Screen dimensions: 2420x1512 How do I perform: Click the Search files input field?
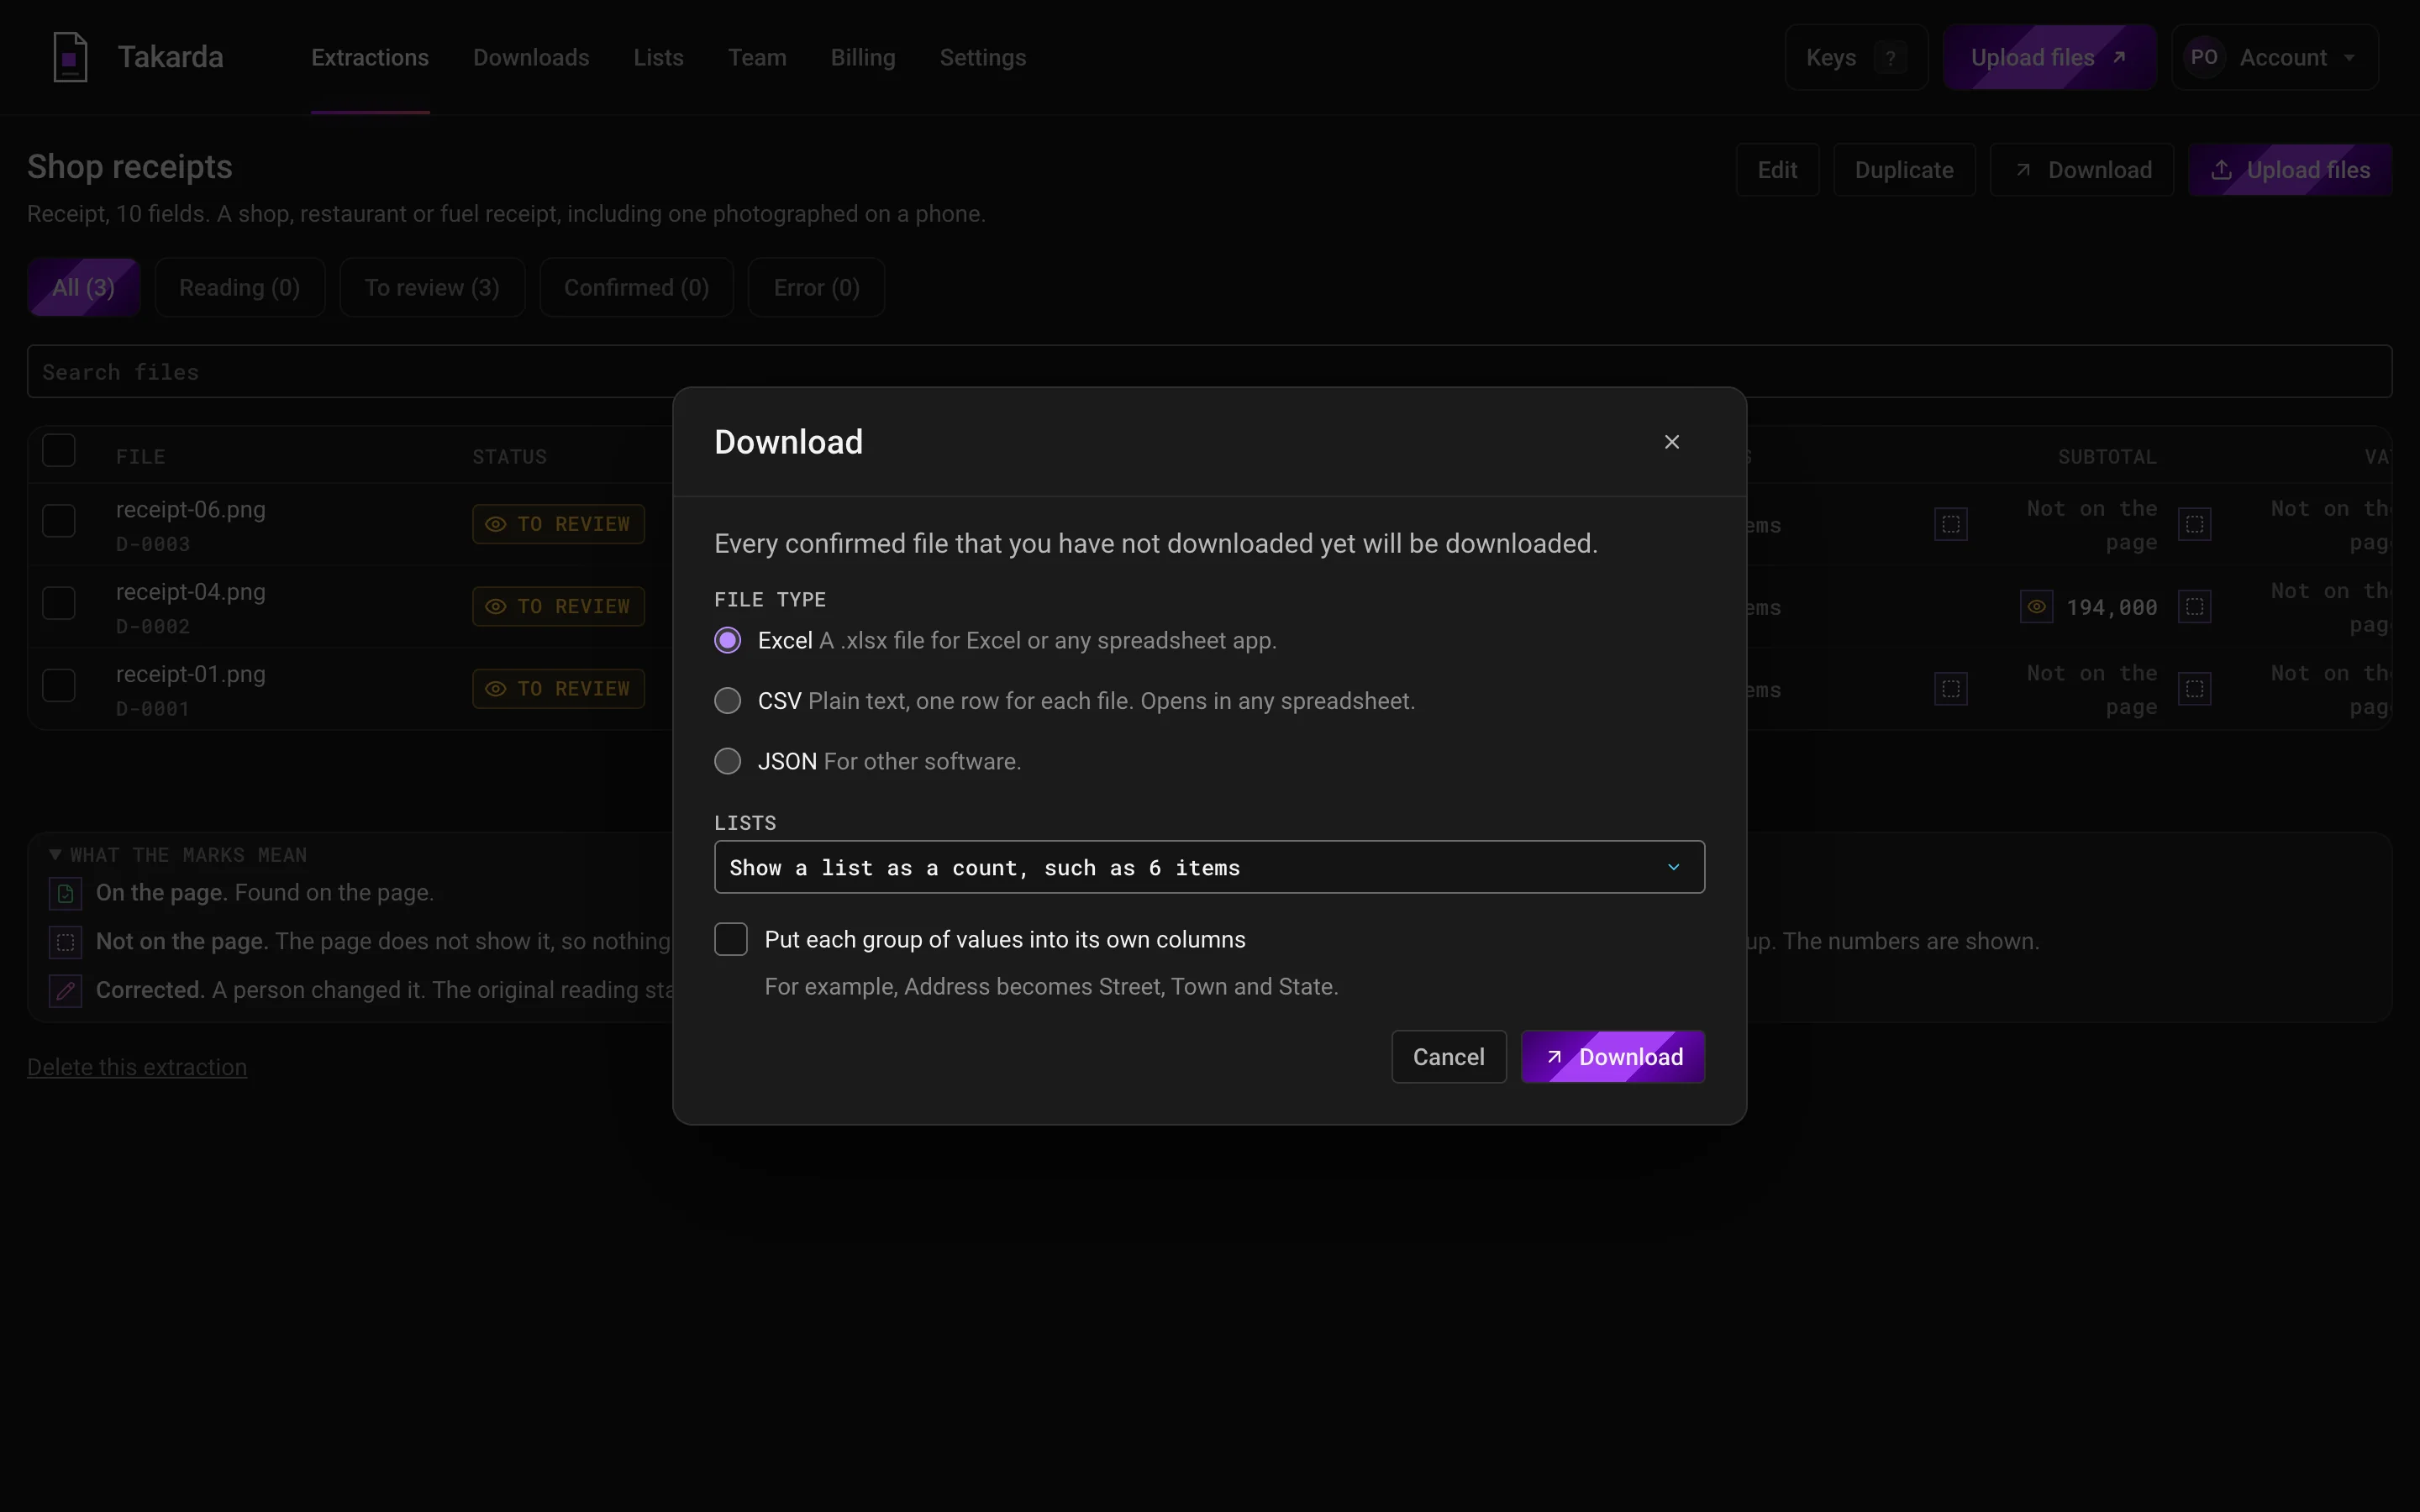tap(1209, 372)
